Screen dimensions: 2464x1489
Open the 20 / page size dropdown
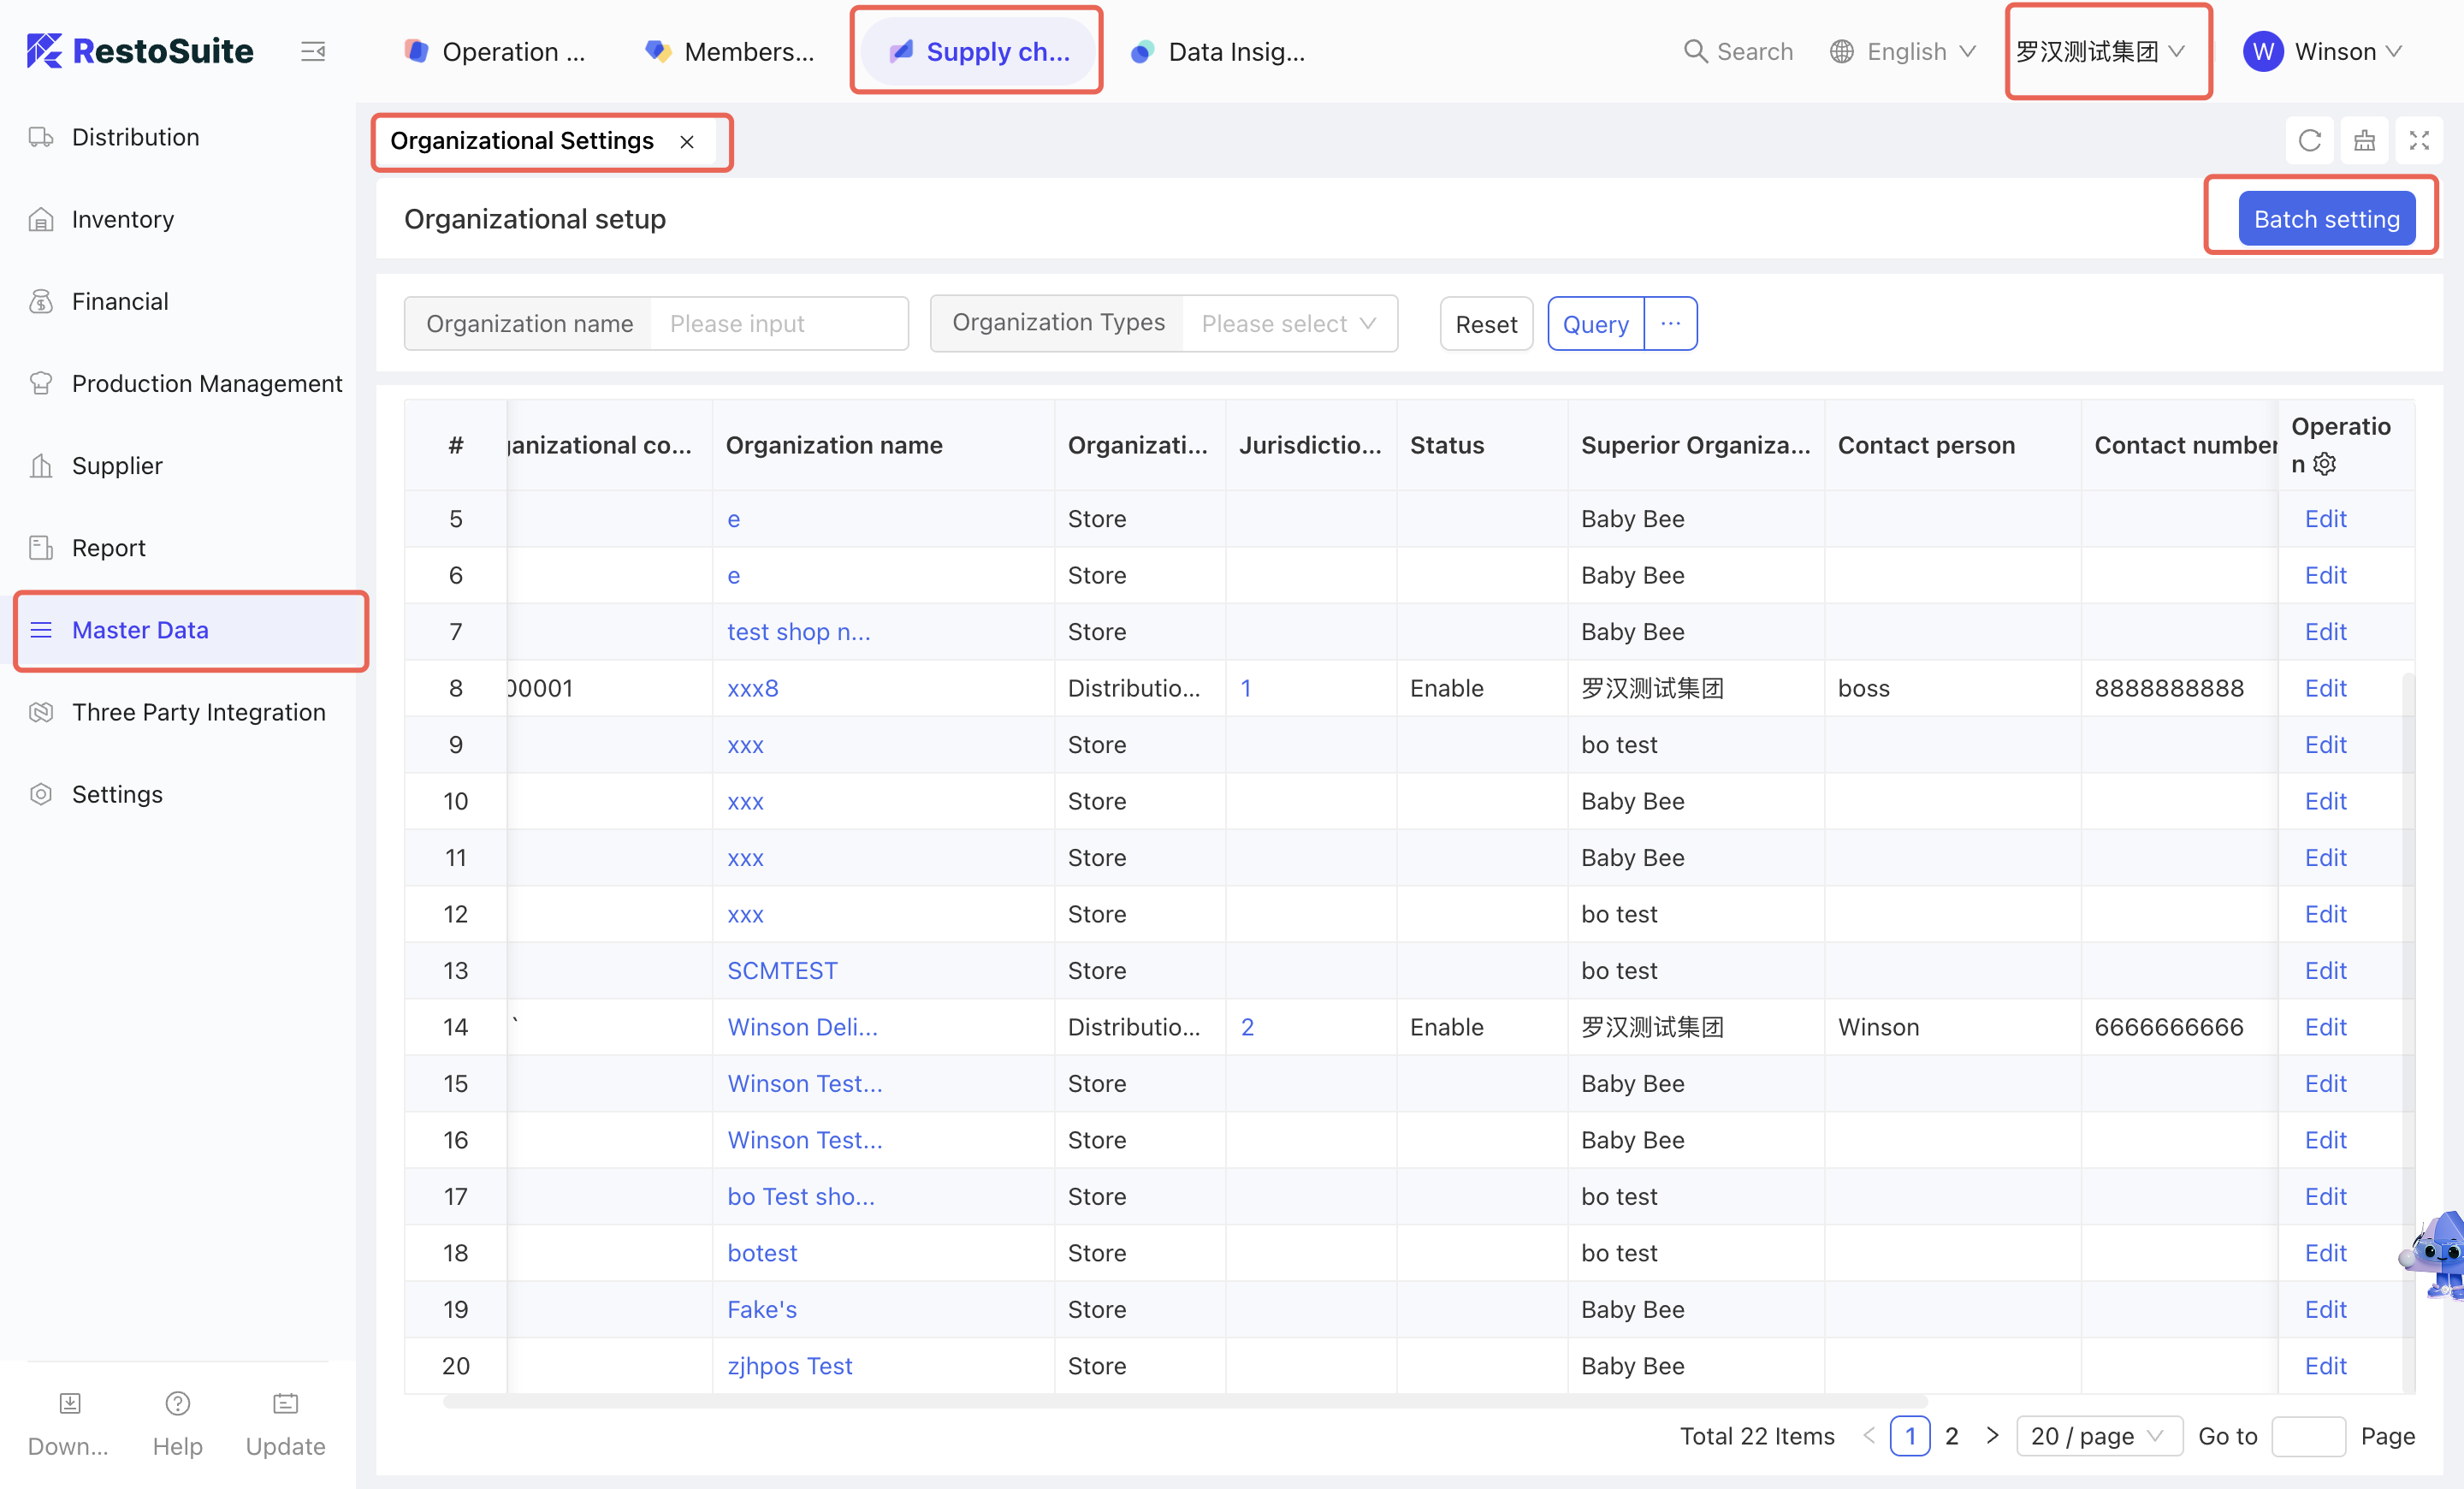tap(2097, 1436)
